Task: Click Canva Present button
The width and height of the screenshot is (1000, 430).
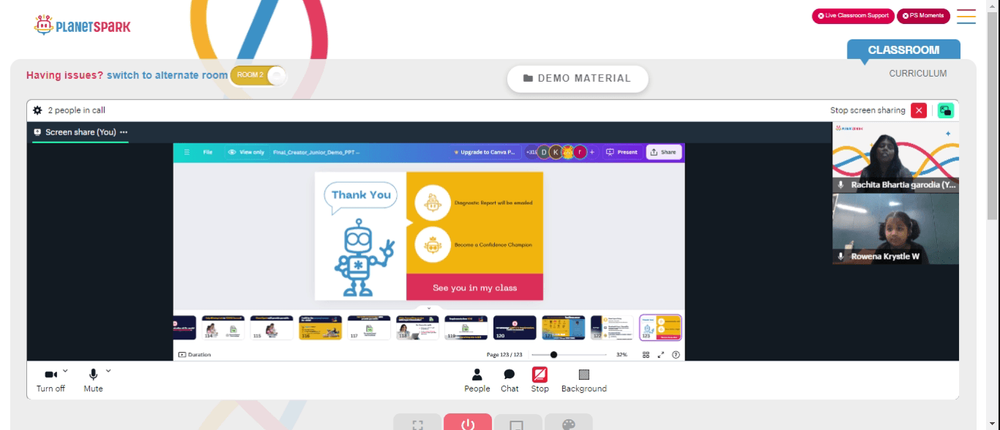Action: coord(622,152)
